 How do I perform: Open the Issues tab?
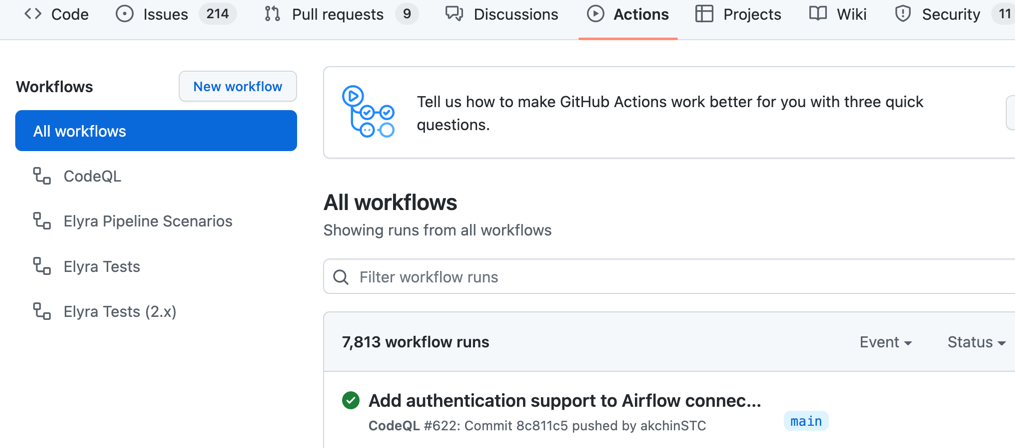(x=175, y=14)
